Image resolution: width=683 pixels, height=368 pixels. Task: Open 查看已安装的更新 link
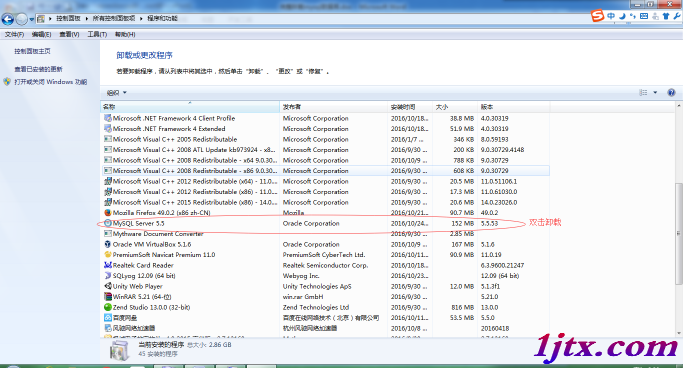pyautogui.click(x=38, y=69)
